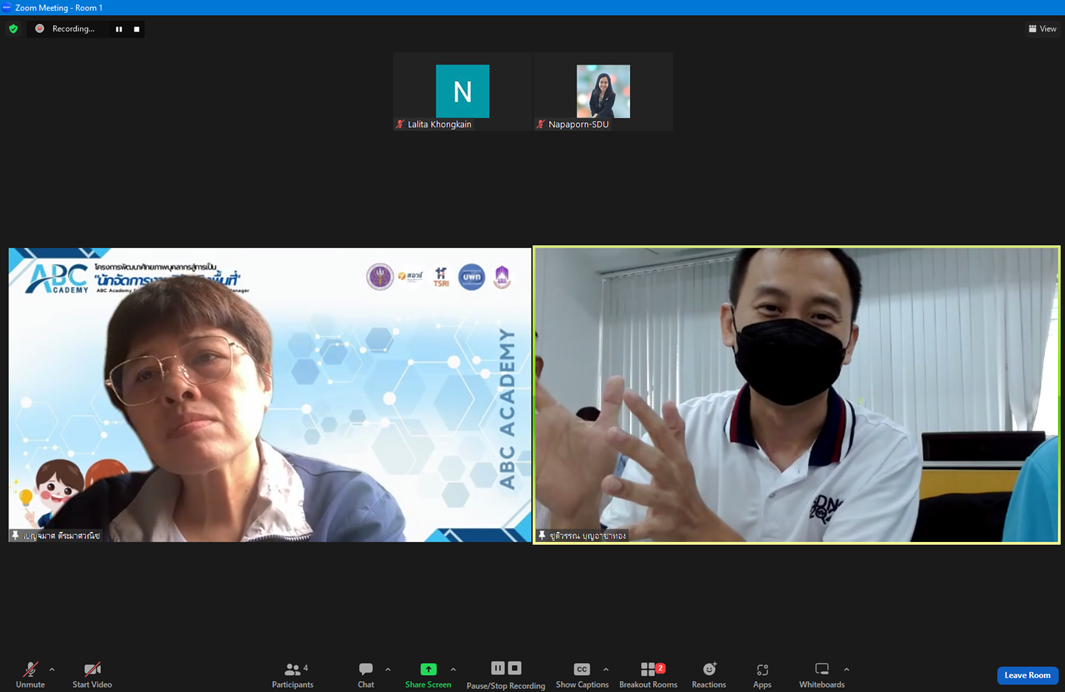The image size is (1065, 692).
Task: Open the View layout menu
Action: tap(1042, 29)
